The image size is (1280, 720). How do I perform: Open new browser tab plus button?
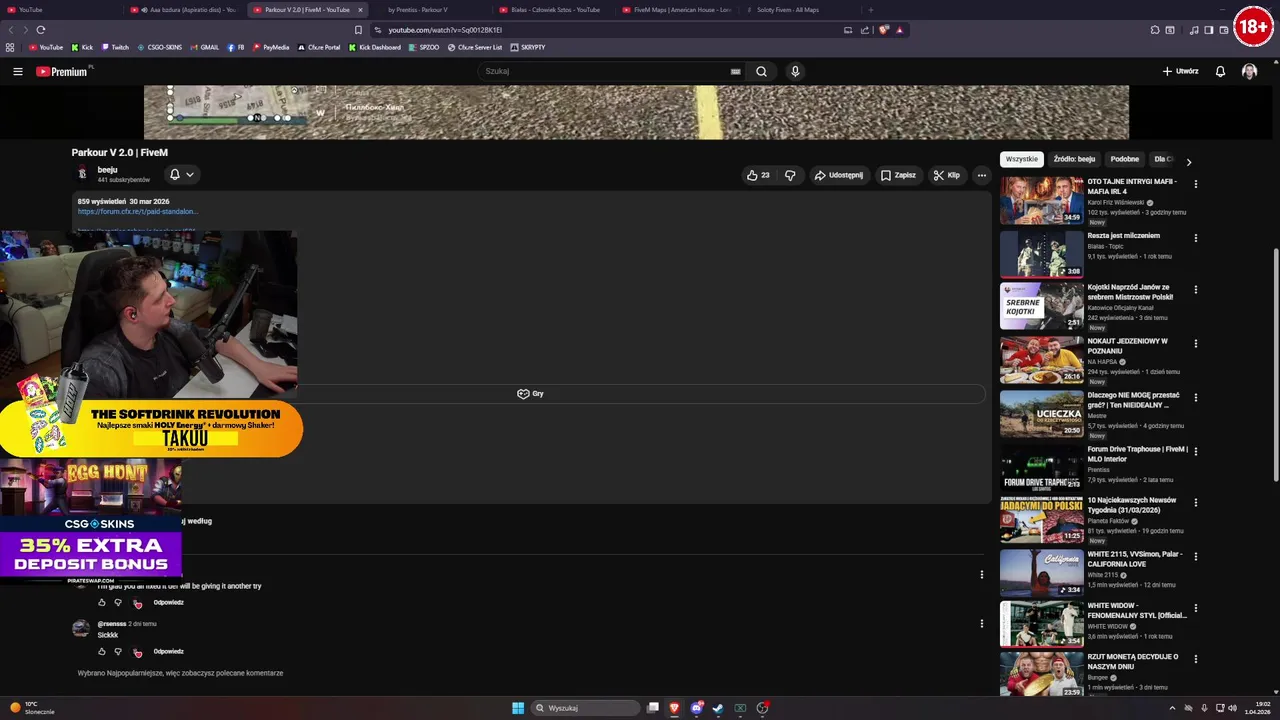(870, 10)
